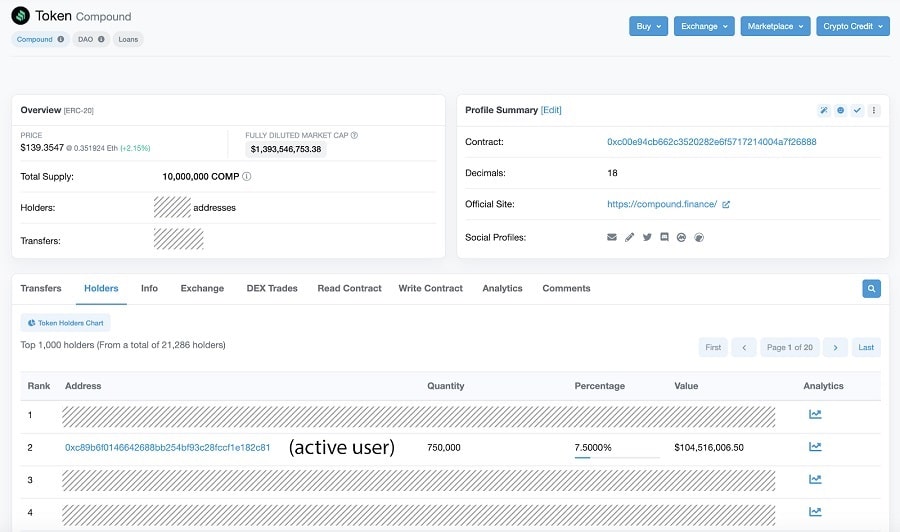Screen dimensions: 900x532
Task: Click the three-dot menu in Profile Summary
Action: pos(874,110)
